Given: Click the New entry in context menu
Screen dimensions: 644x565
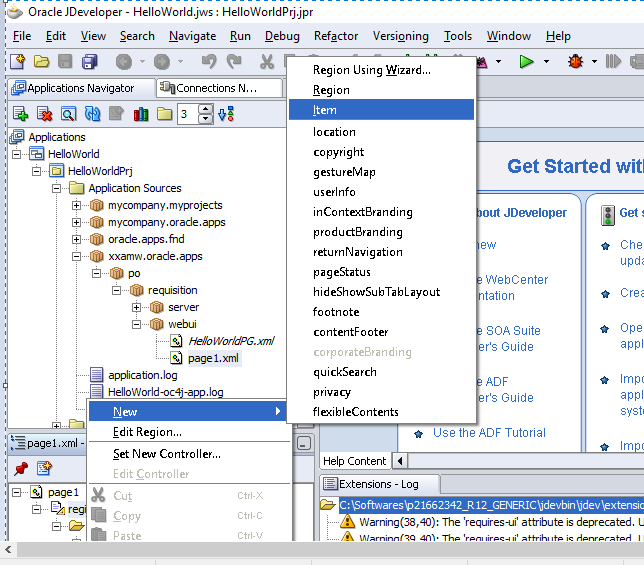Looking at the screenshot, I should tap(187, 411).
